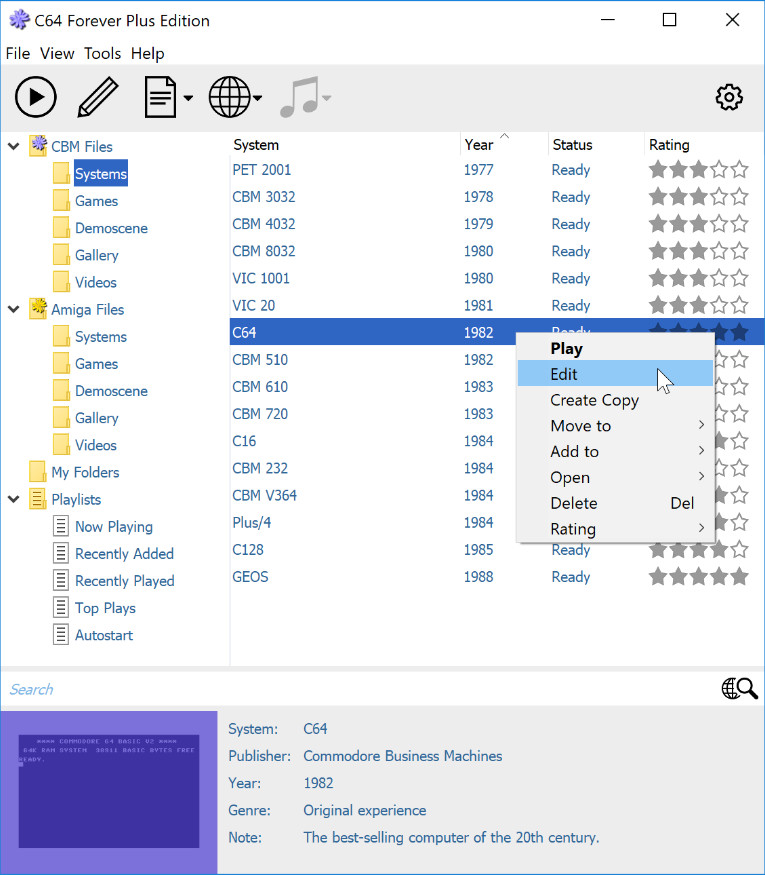Click the Amiga Gallery folder icon
This screenshot has width=765, height=875.
pos(61,417)
